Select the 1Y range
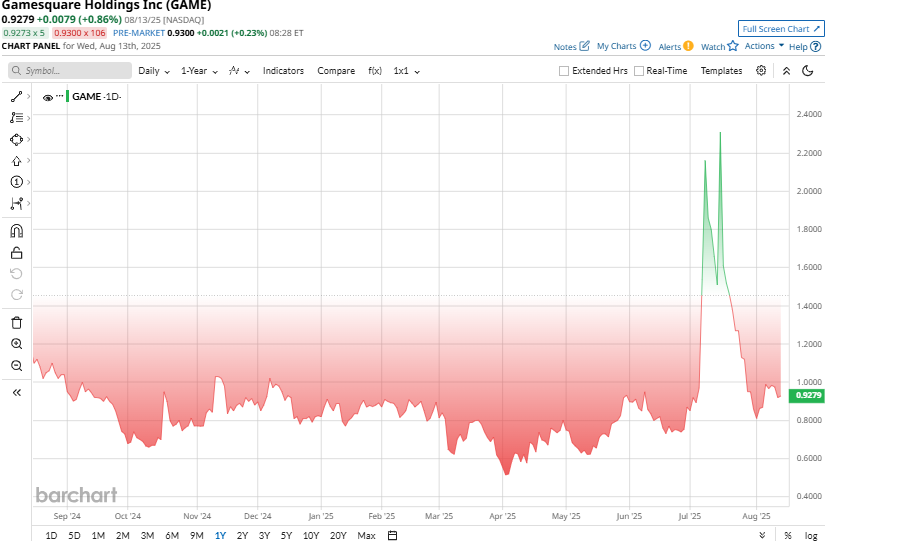The image size is (919, 541). pos(220,535)
